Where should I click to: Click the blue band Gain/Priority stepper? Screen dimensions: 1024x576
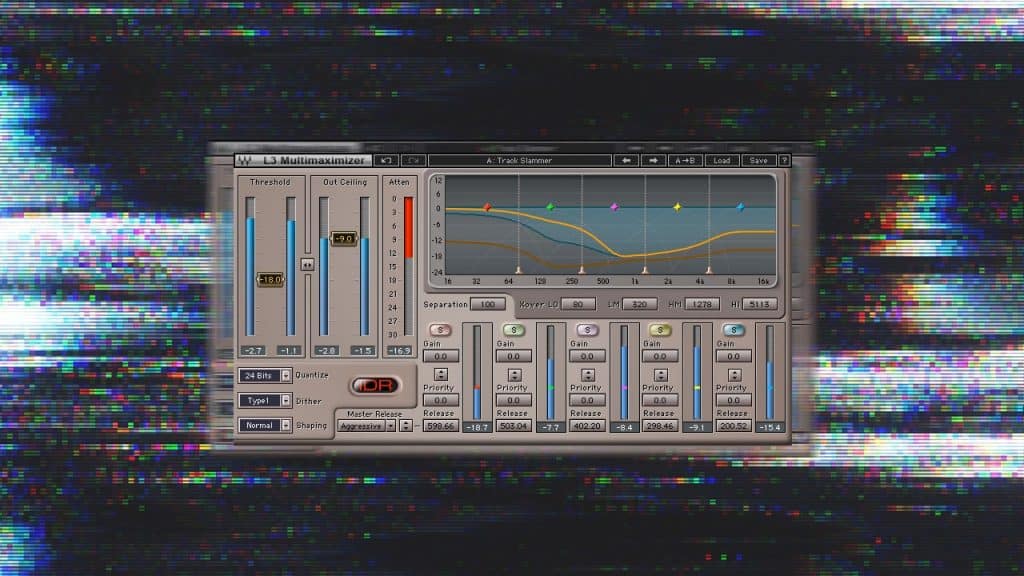735,375
